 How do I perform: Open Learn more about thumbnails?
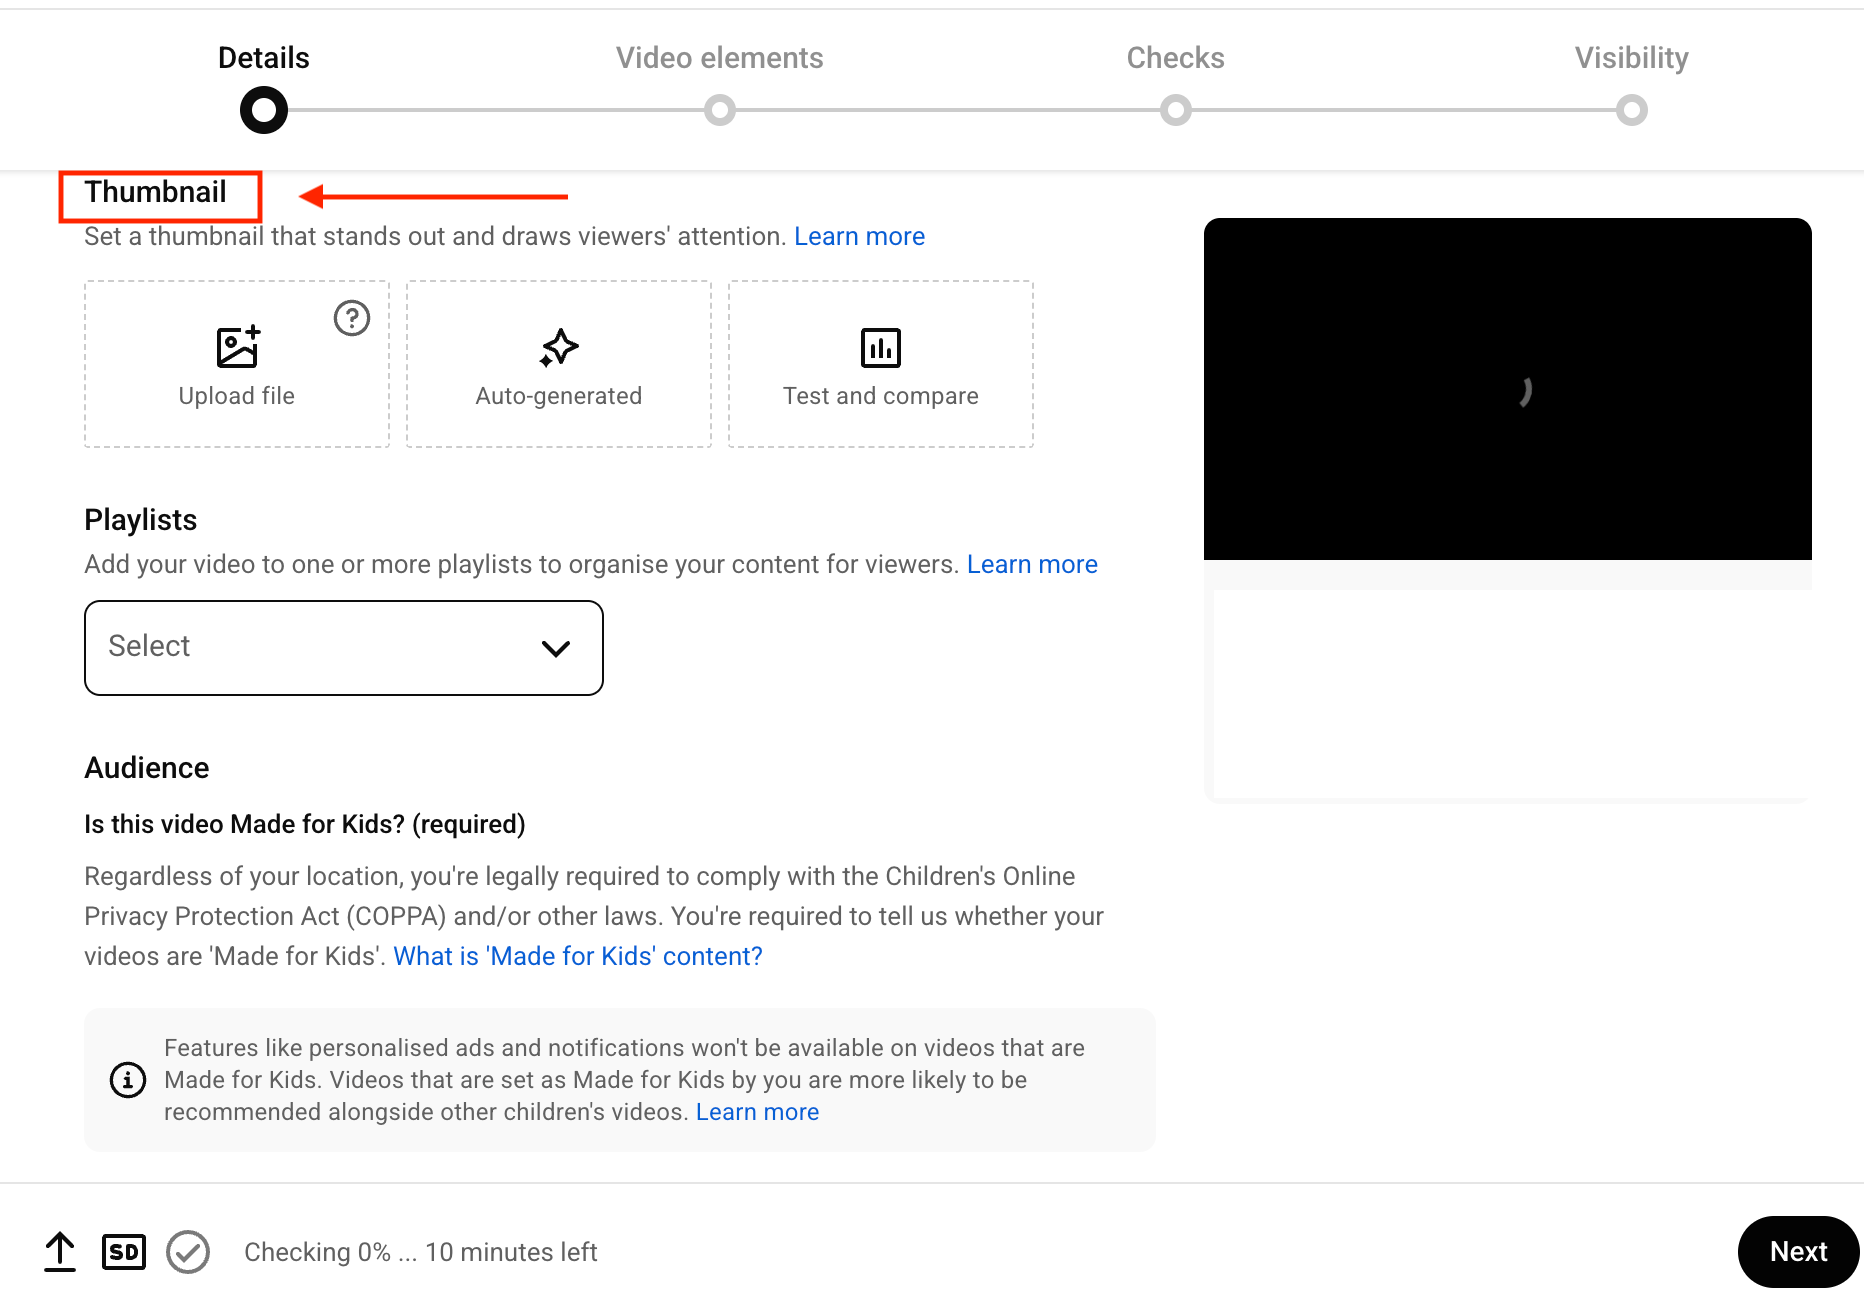pyautogui.click(x=859, y=236)
